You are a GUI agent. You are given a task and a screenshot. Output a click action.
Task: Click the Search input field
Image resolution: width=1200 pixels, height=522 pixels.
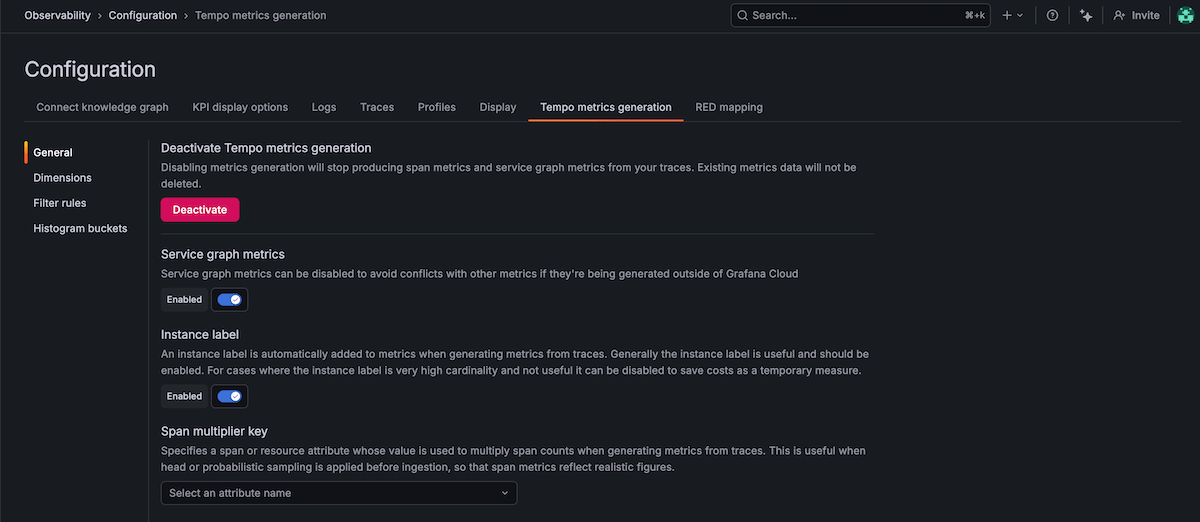[x=861, y=15]
